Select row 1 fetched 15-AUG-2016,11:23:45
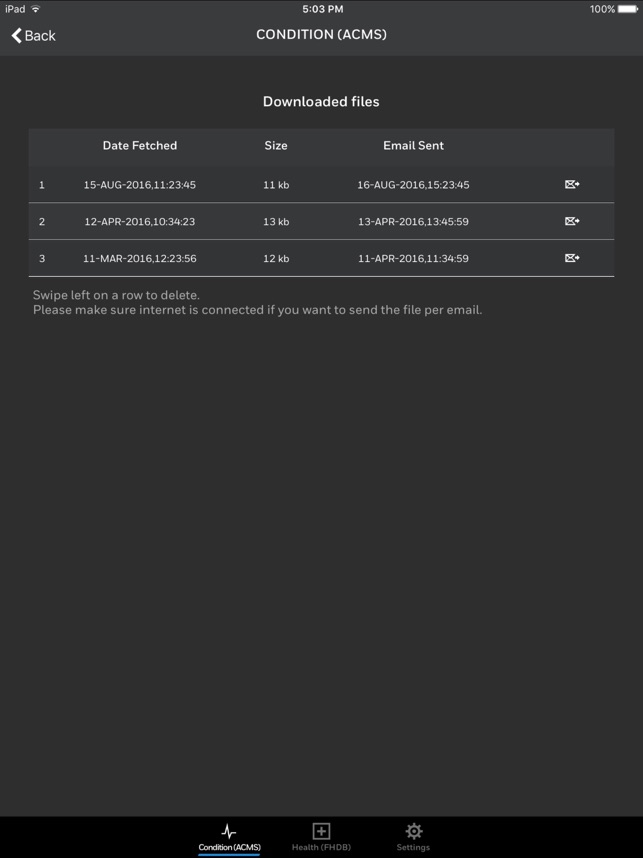This screenshot has width=643, height=858. (139, 185)
